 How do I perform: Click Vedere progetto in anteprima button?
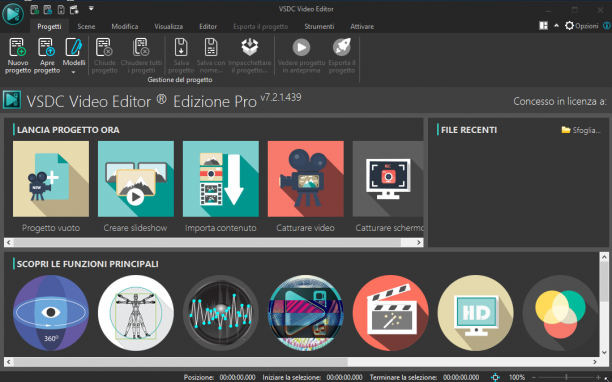click(301, 56)
